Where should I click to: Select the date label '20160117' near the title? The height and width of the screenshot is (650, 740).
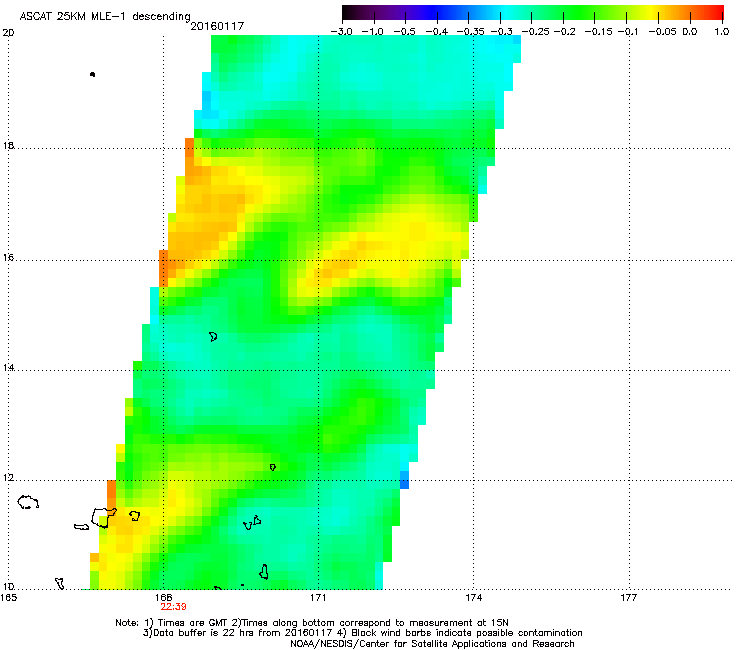pos(217,26)
